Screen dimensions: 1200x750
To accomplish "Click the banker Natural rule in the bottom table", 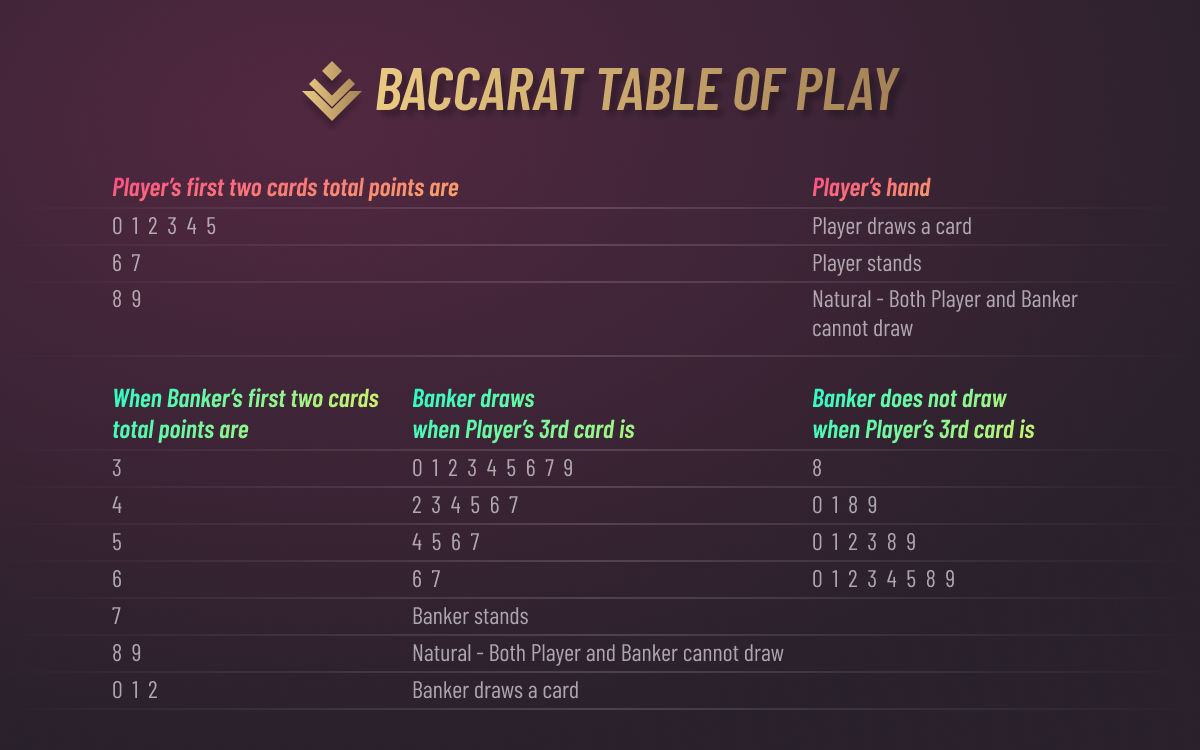I will (x=598, y=653).
